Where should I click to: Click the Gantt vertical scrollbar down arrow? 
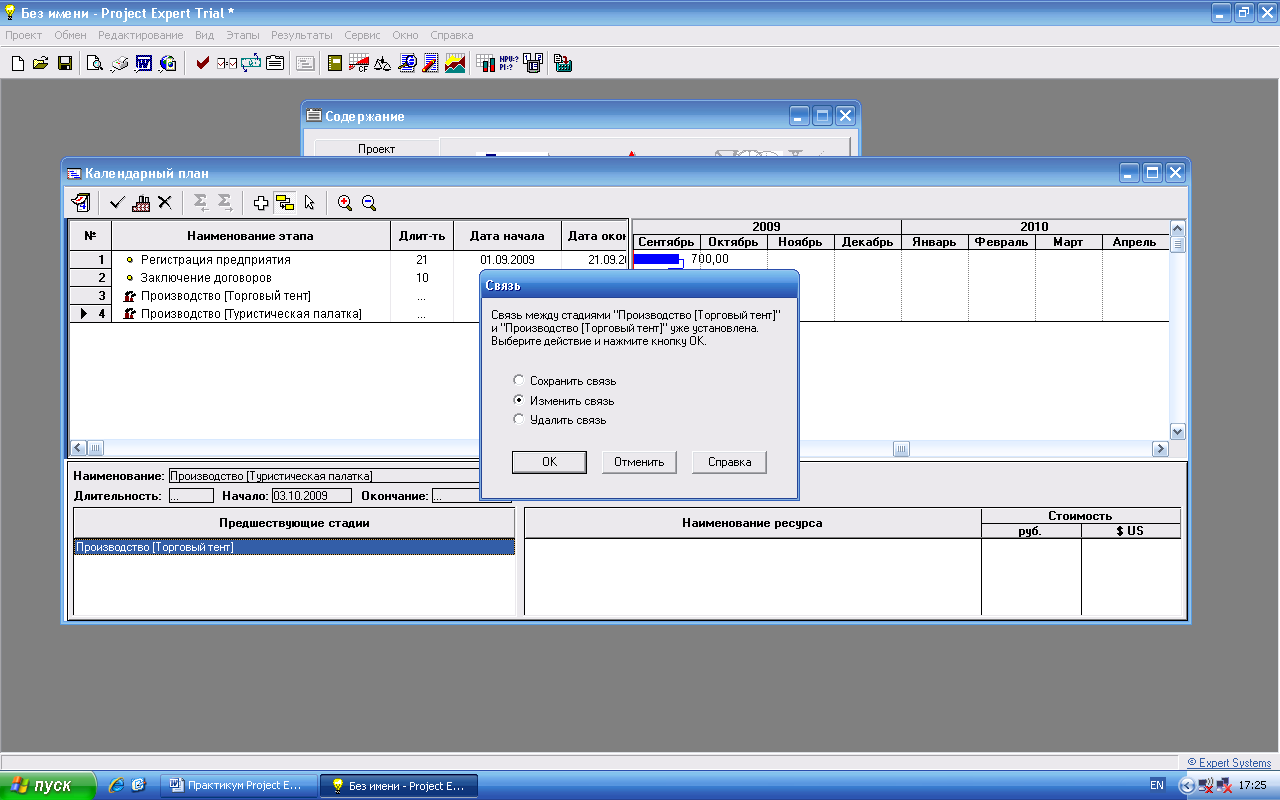[x=1177, y=432]
